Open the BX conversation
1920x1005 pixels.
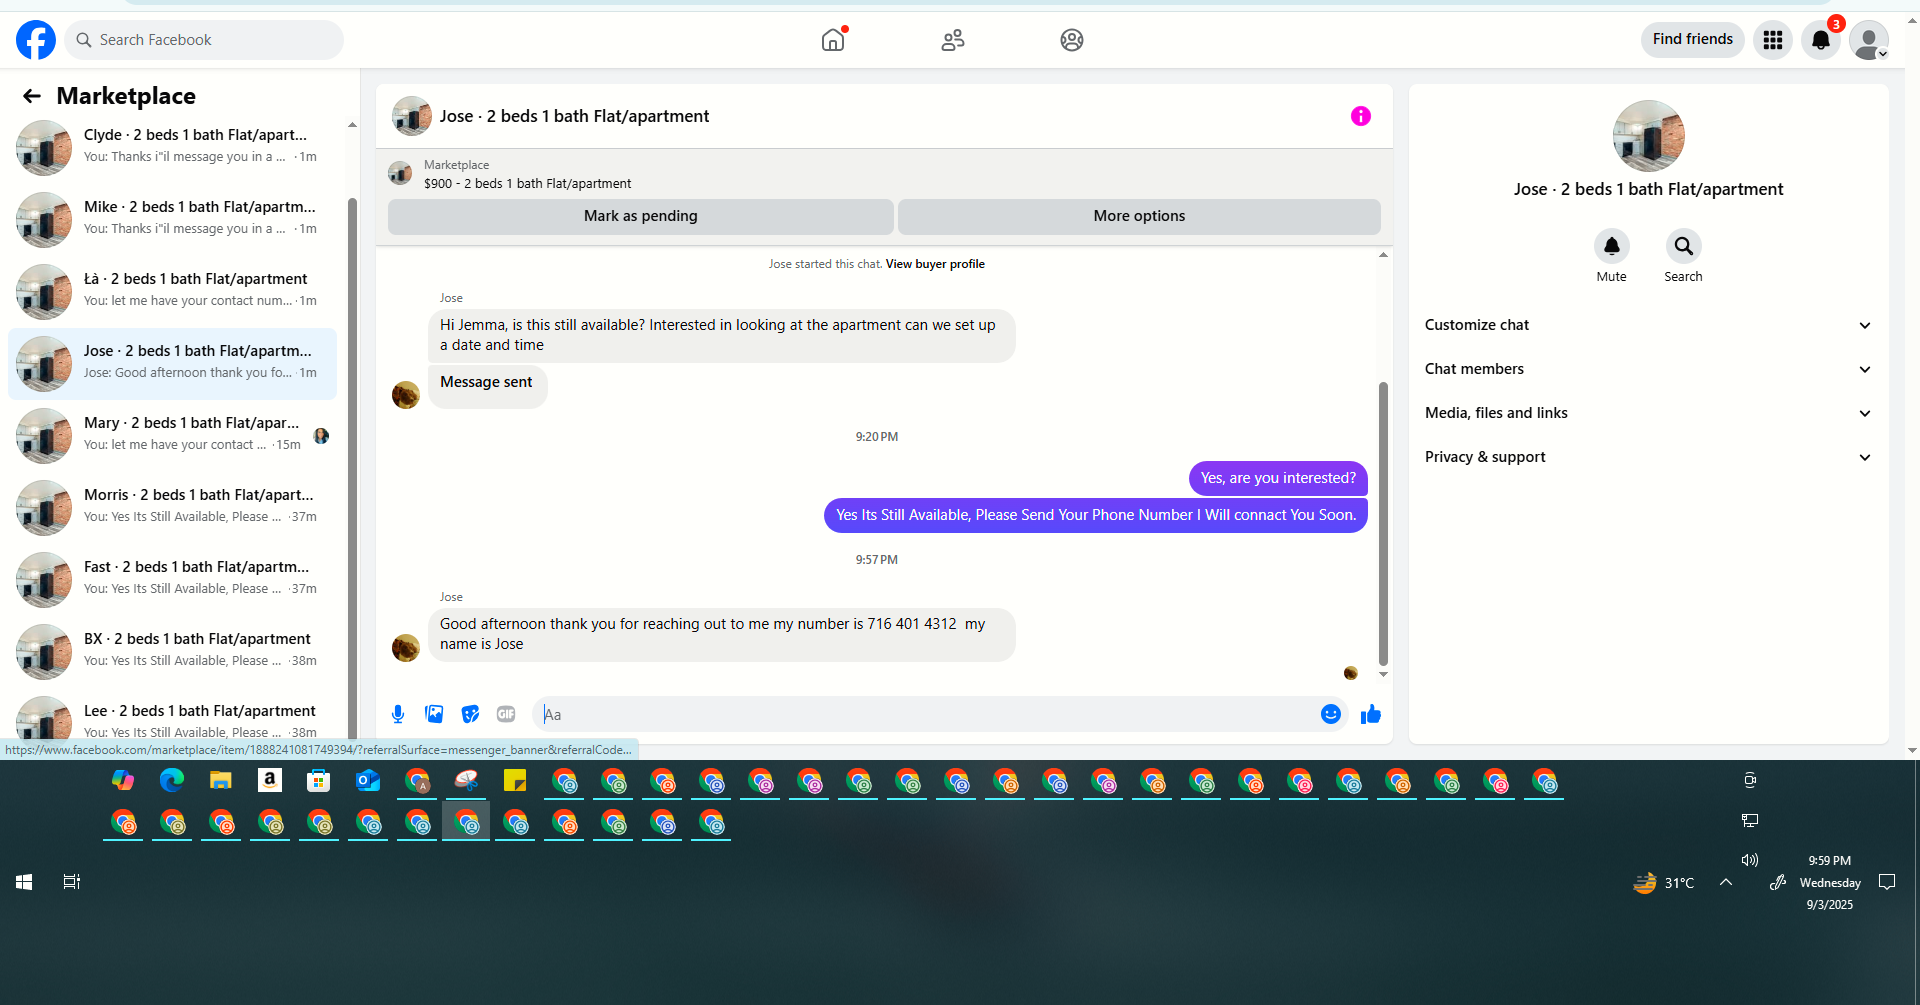tap(172, 651)
